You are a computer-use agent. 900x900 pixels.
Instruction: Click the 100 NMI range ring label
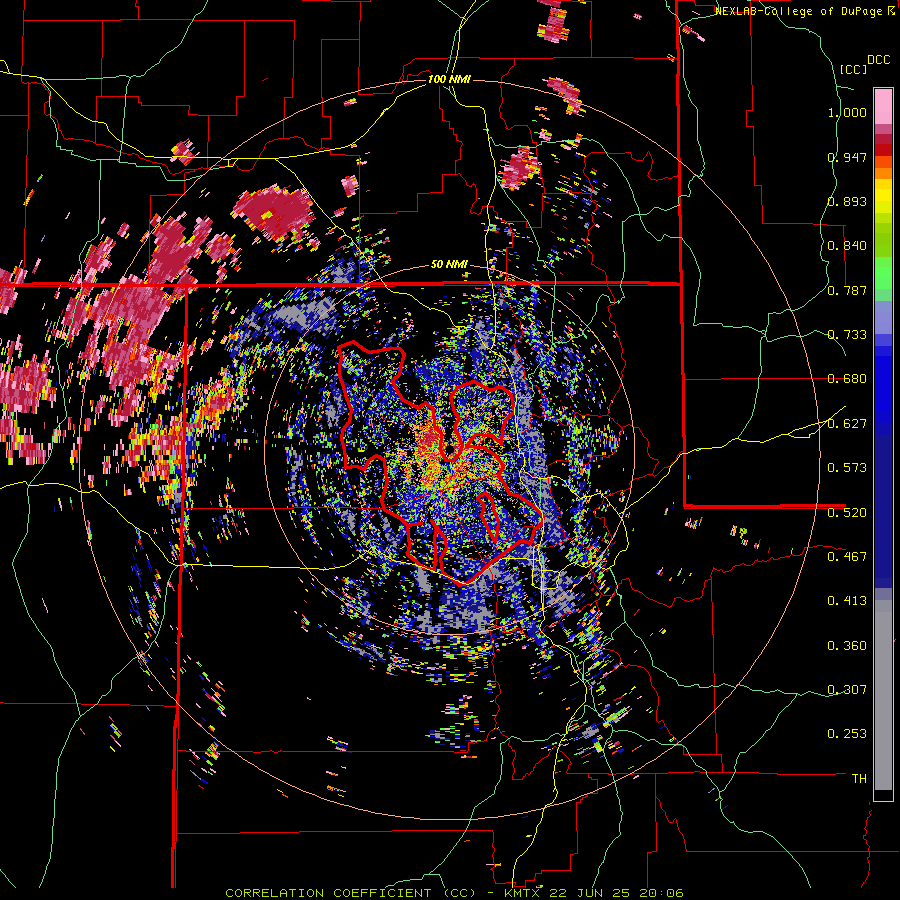449,79
